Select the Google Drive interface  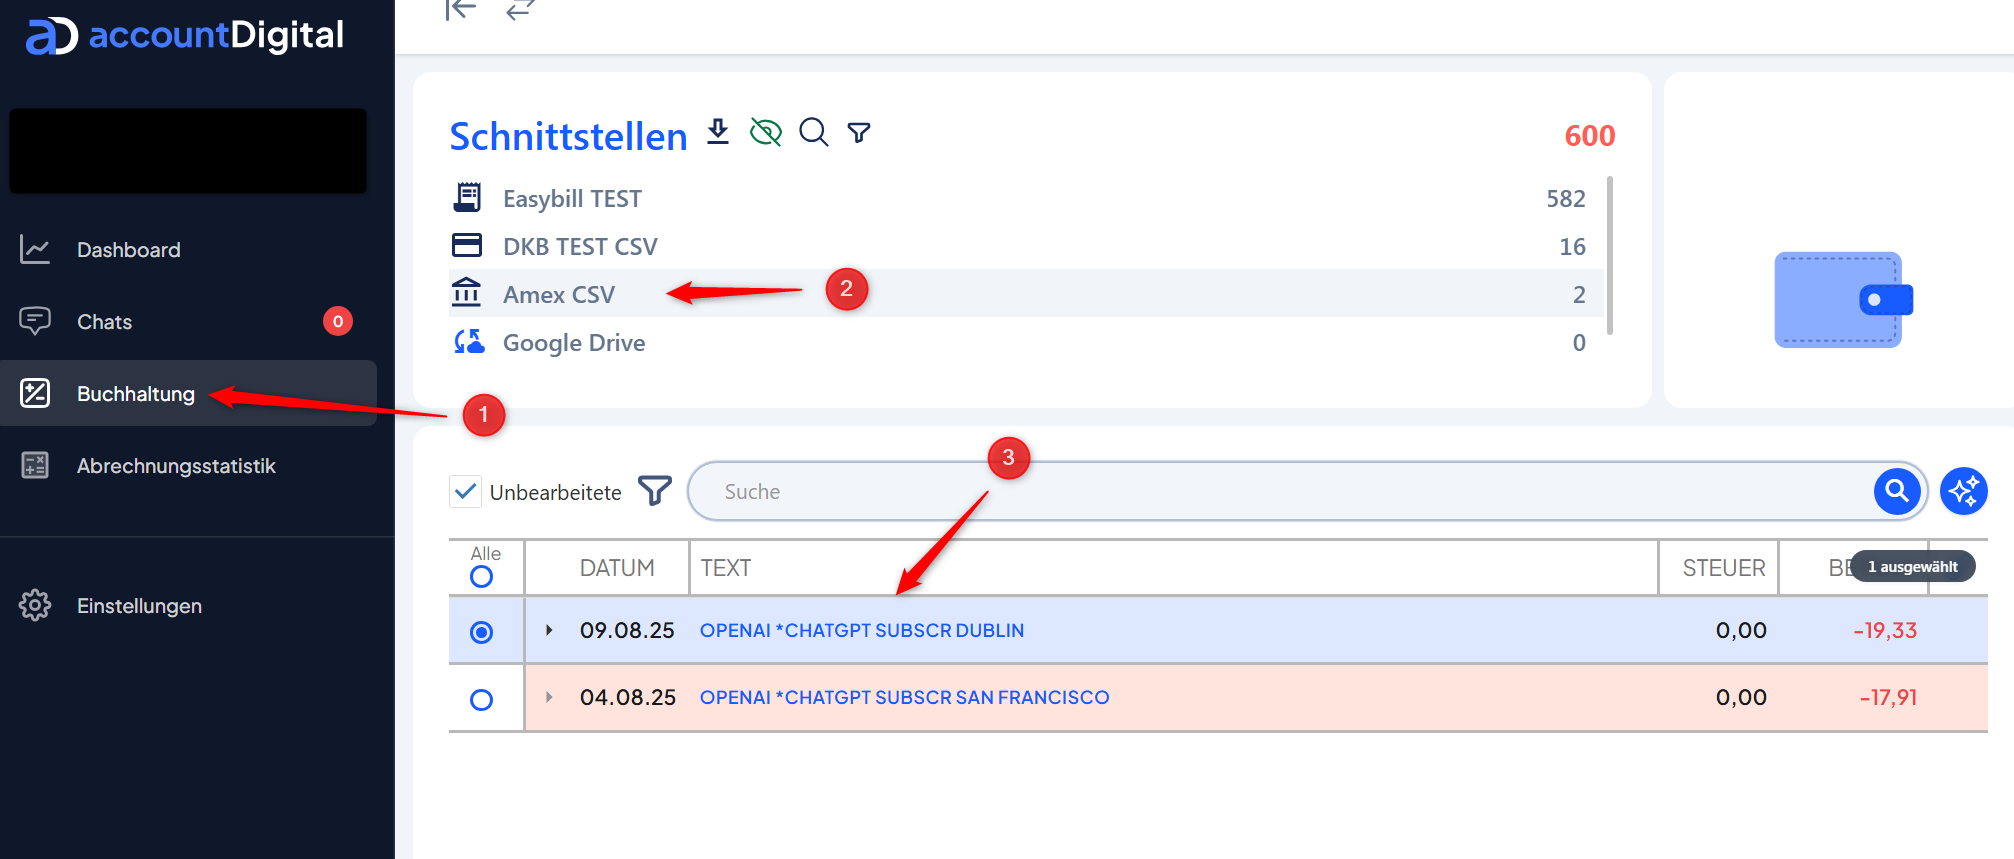pos(1026,342)
